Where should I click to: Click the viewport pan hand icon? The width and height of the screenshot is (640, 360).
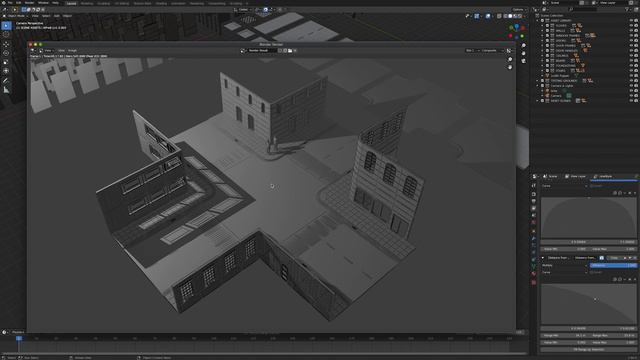[524, 53]
